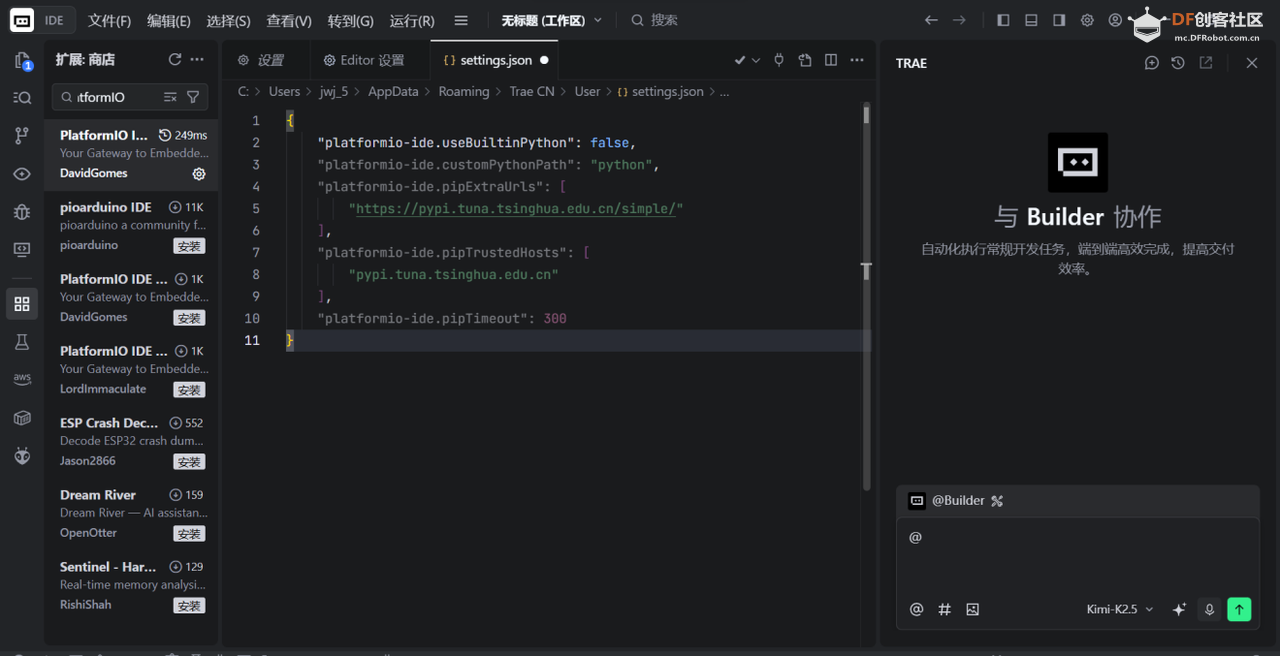Attach an image in the Builder chat

(972, 609)
